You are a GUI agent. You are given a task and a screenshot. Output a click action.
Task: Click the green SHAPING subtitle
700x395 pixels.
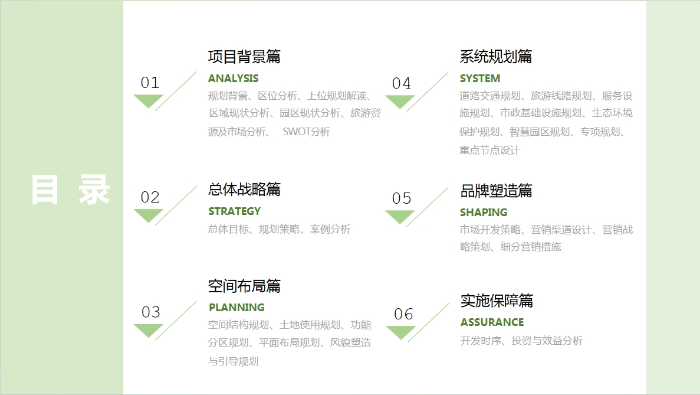483,212
